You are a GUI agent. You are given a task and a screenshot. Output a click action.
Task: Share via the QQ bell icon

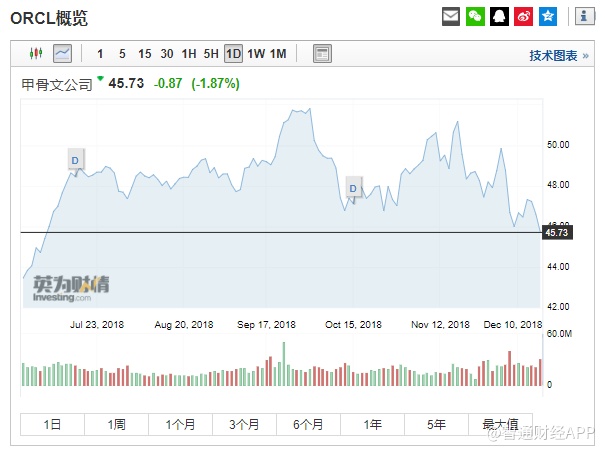[x=500, y=17]
